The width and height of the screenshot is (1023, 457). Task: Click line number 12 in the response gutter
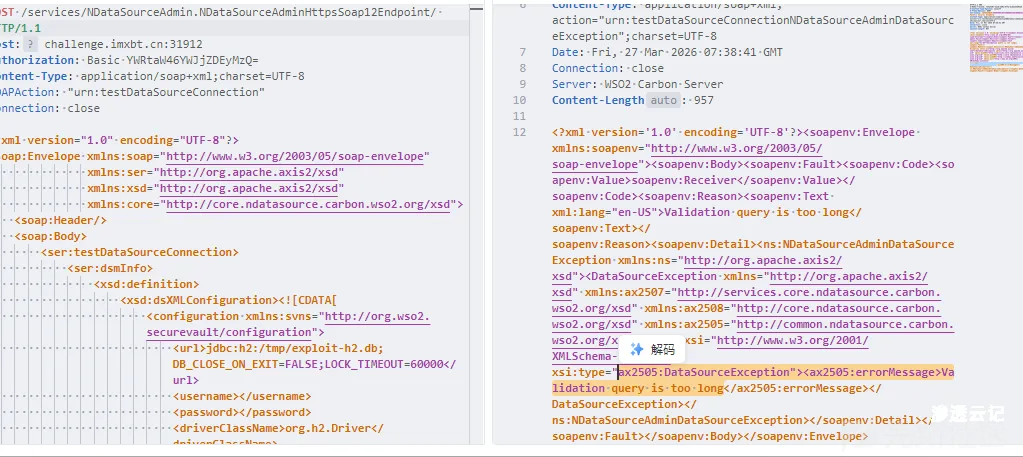tap(519, 132)
